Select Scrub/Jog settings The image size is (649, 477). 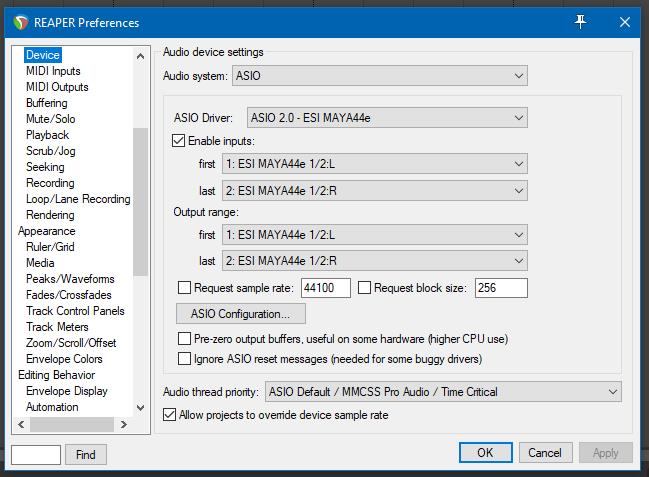pyautogui.click(x=50, y=151)
